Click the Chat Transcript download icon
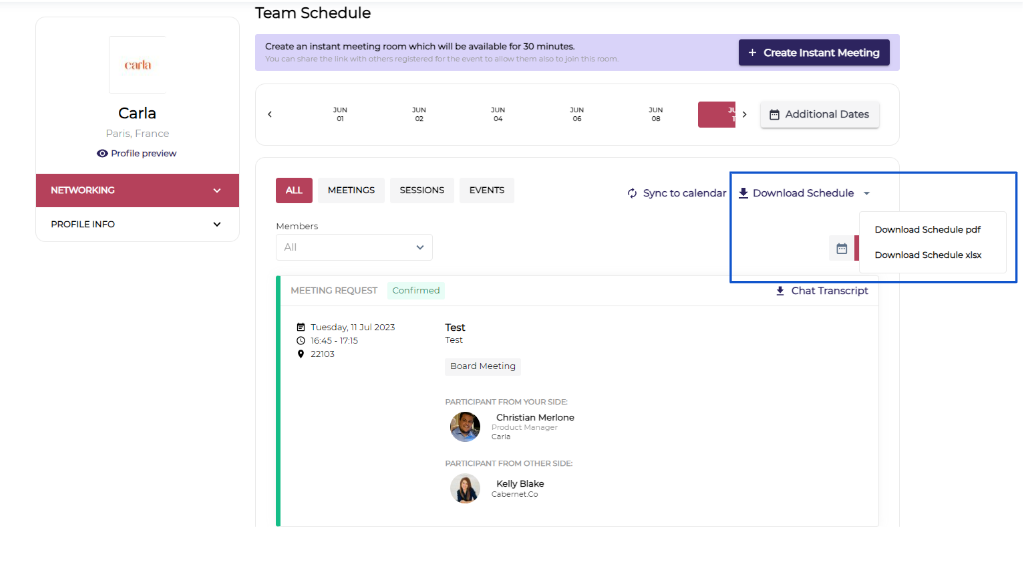1034x567 pixels. point(780,291)
